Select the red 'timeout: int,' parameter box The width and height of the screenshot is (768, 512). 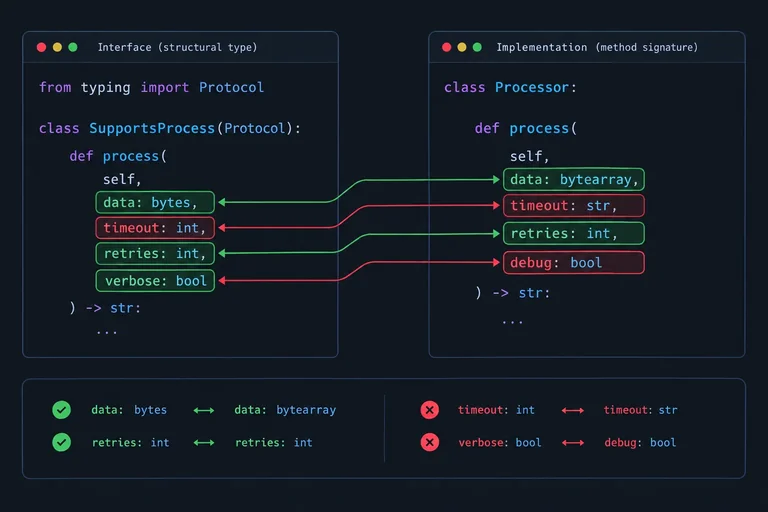click(155, 228)
